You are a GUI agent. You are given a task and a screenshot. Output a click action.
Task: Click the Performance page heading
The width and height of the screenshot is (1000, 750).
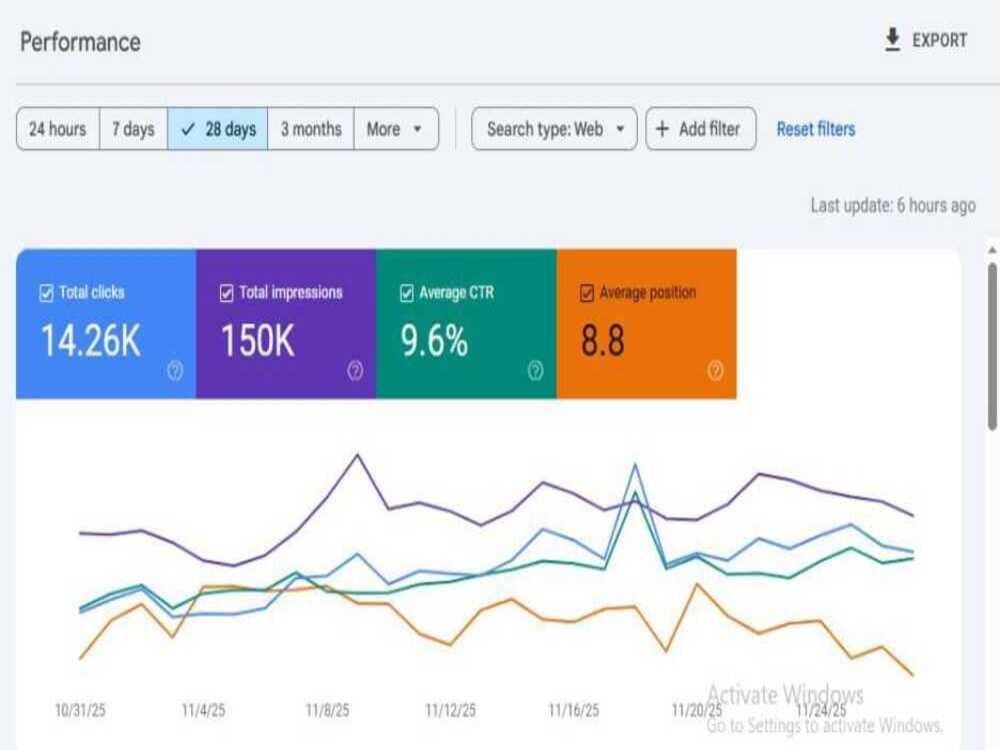[x=80, y=42]
